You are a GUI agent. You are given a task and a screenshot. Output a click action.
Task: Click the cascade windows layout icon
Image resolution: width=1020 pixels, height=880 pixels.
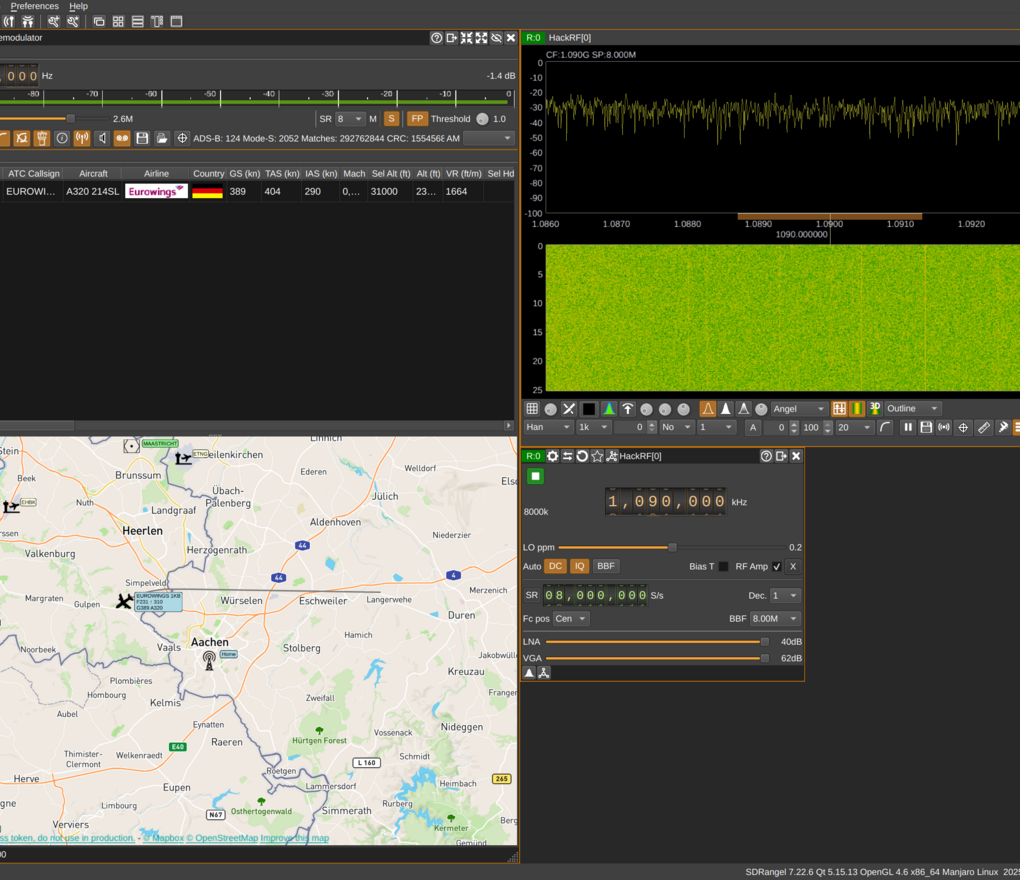coord(99,21)
